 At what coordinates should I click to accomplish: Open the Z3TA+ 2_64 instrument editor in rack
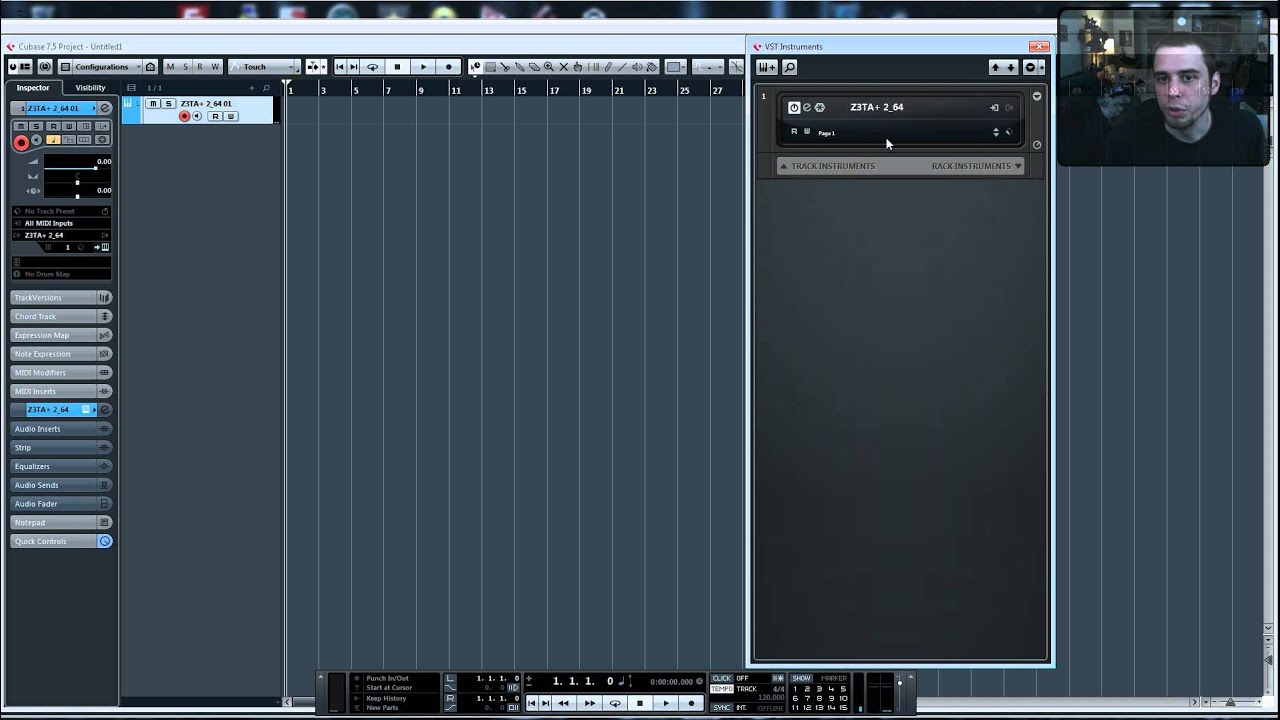click(x=807, y=107)
